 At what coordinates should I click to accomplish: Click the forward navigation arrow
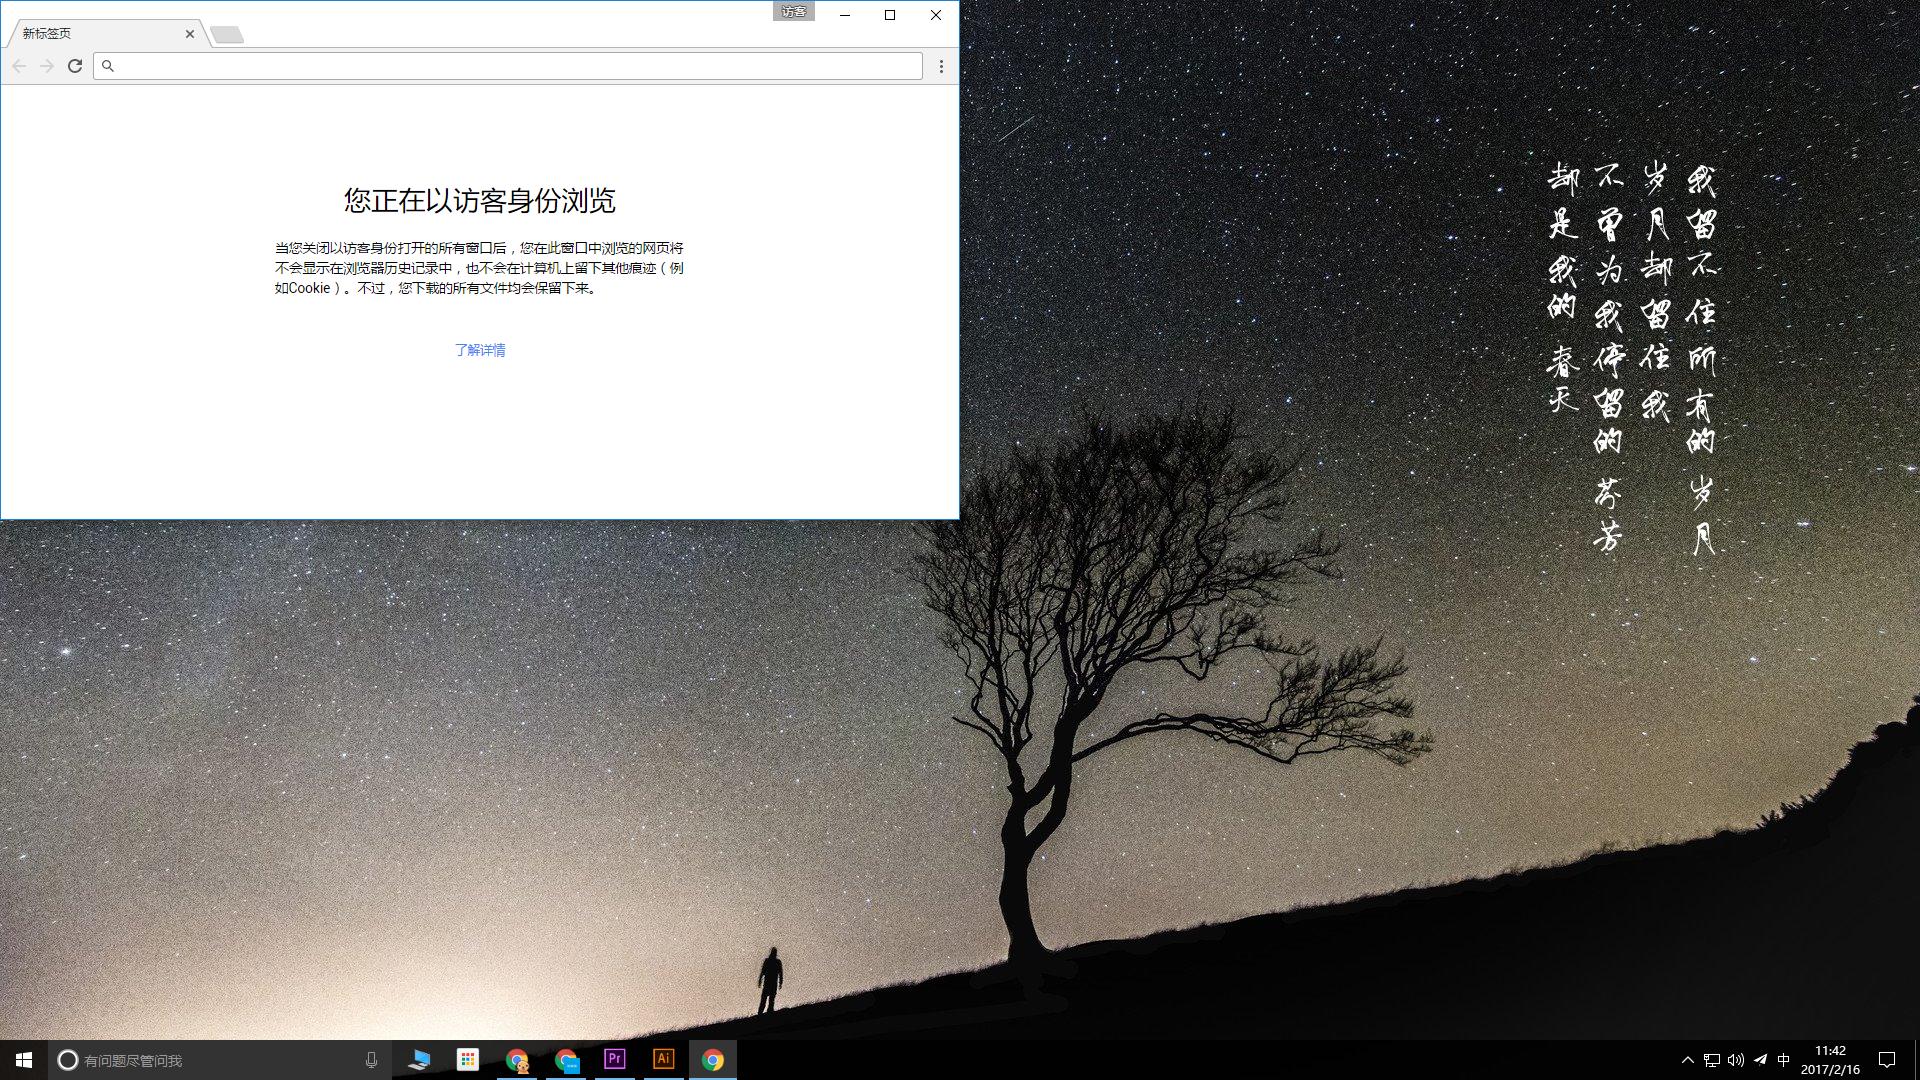click(47, 66)
